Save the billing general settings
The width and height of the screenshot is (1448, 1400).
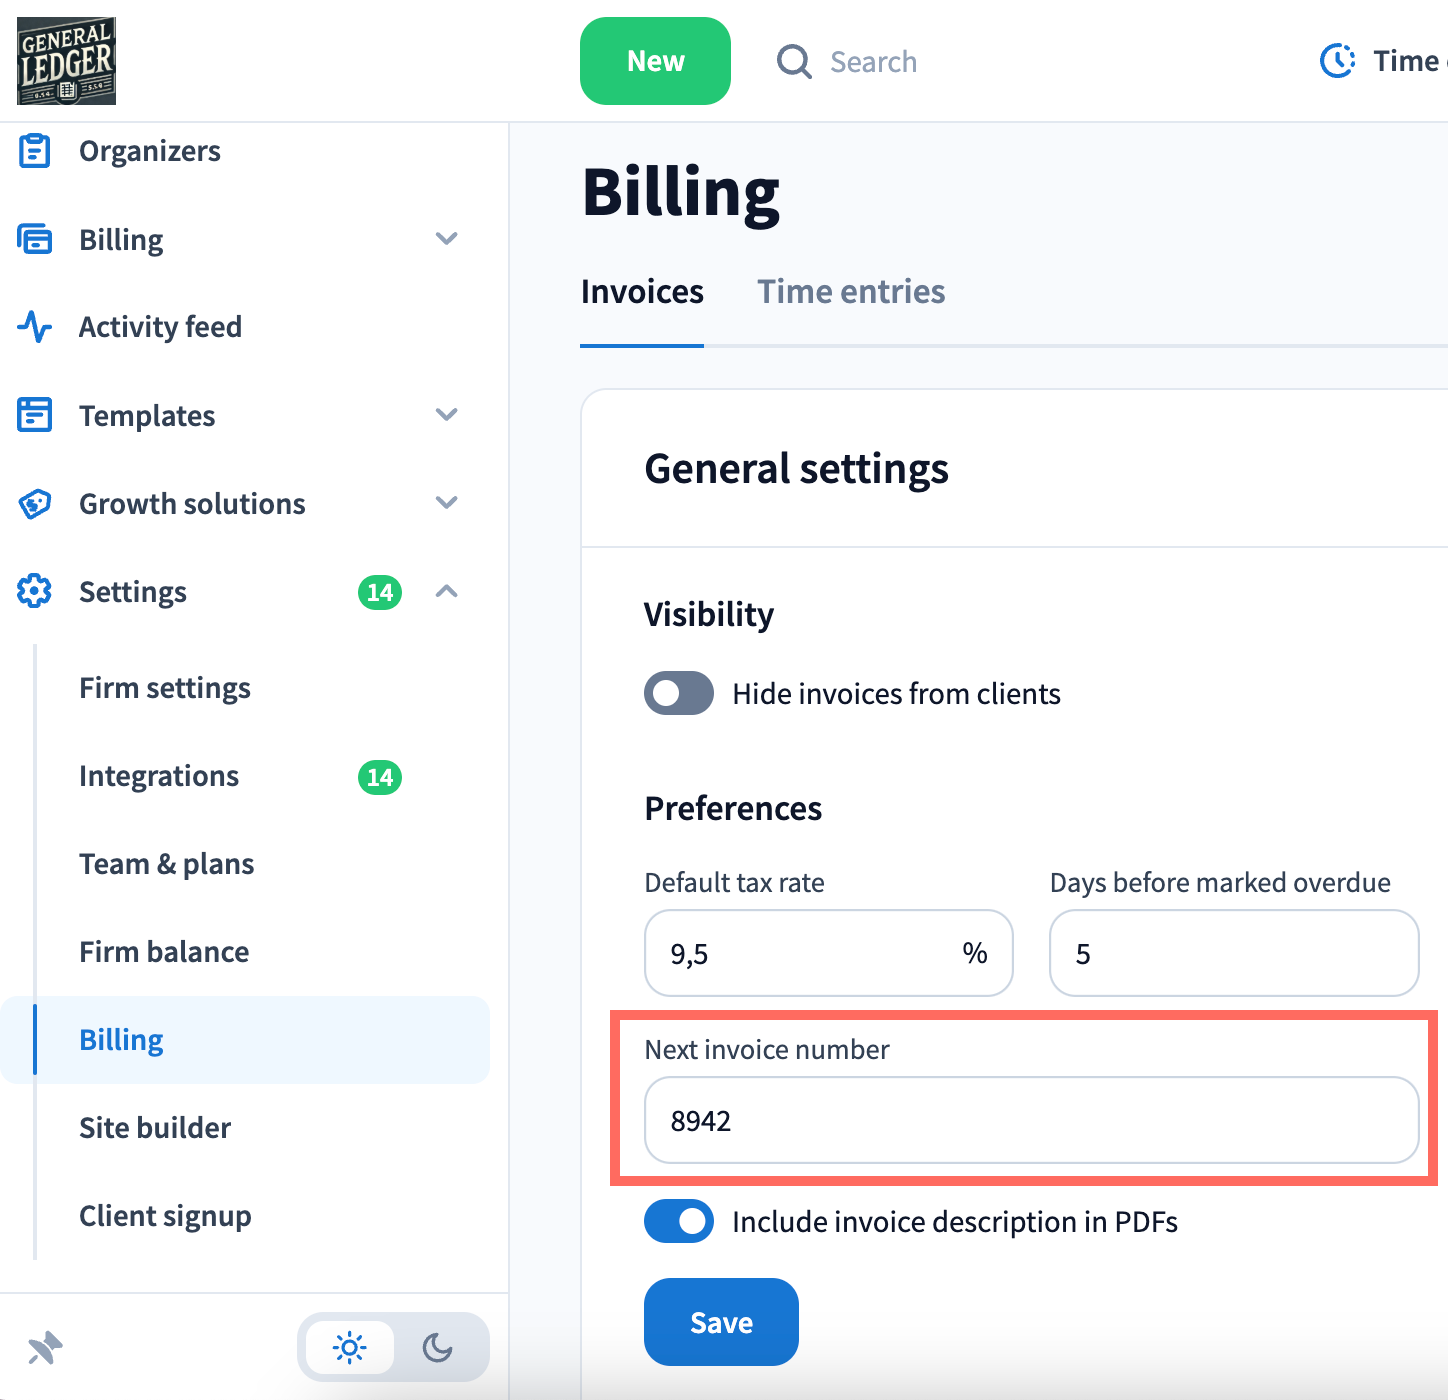721,1322
